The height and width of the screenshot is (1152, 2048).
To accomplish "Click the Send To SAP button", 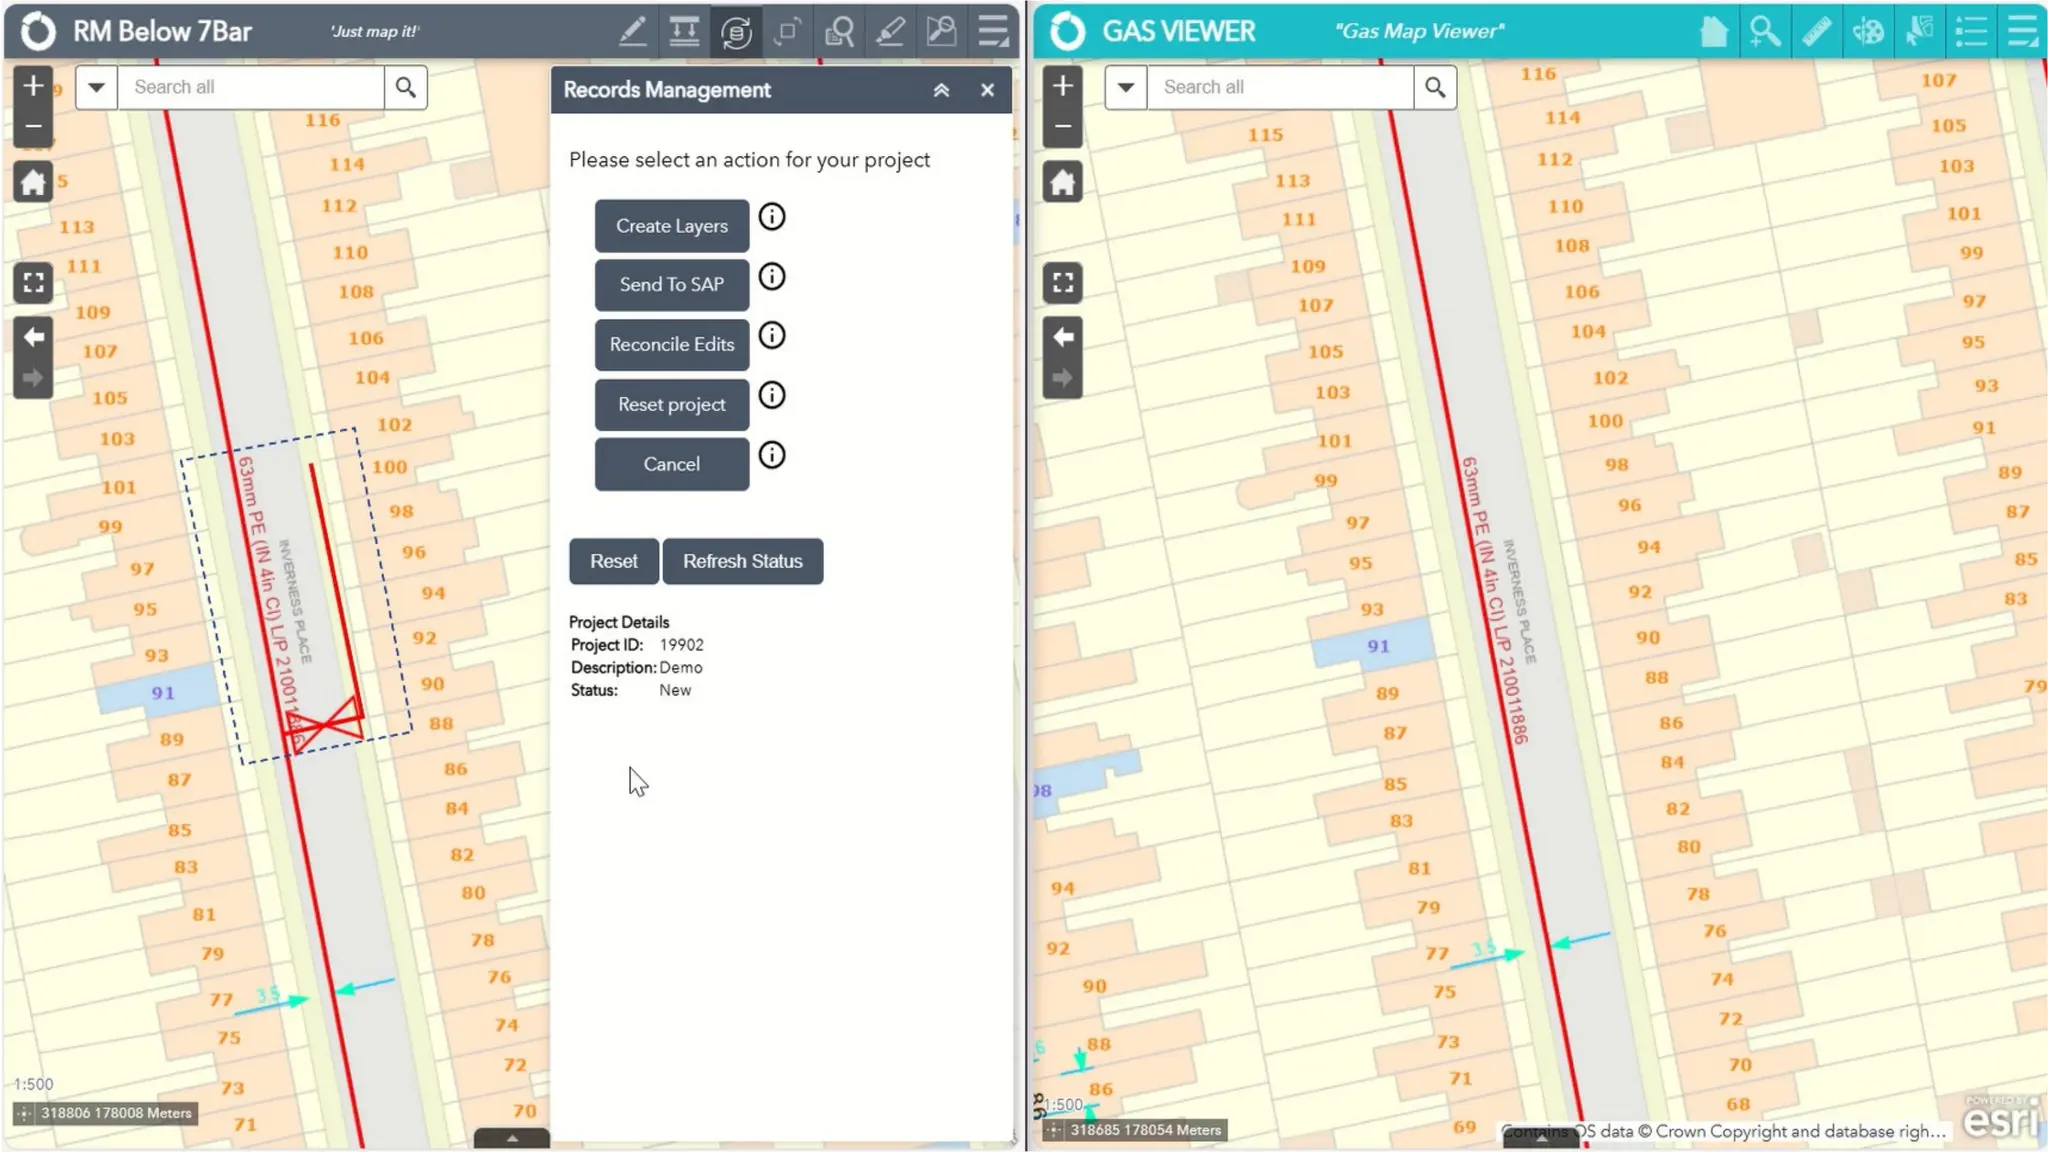I will tap(671, 285).
